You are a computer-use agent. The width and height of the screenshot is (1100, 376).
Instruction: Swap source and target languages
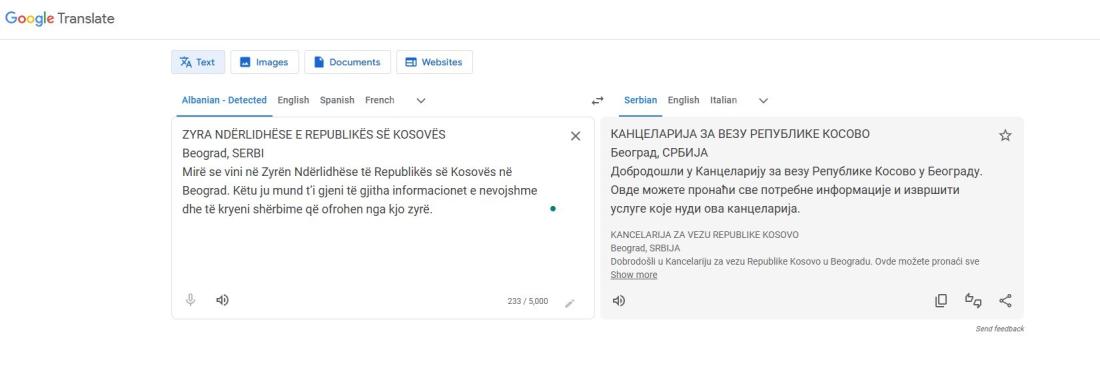pos(597,100)
